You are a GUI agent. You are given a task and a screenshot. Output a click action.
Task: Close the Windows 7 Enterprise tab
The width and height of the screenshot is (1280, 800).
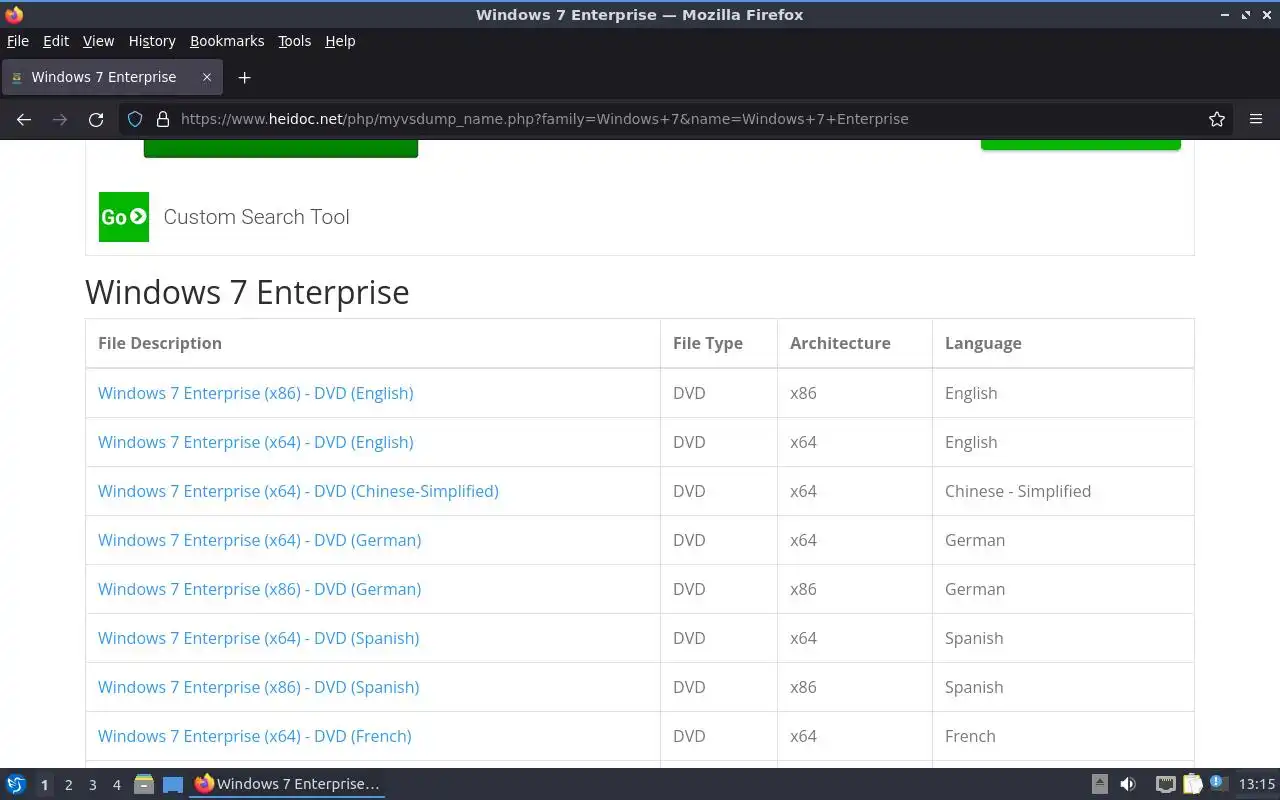pos(207,77)
